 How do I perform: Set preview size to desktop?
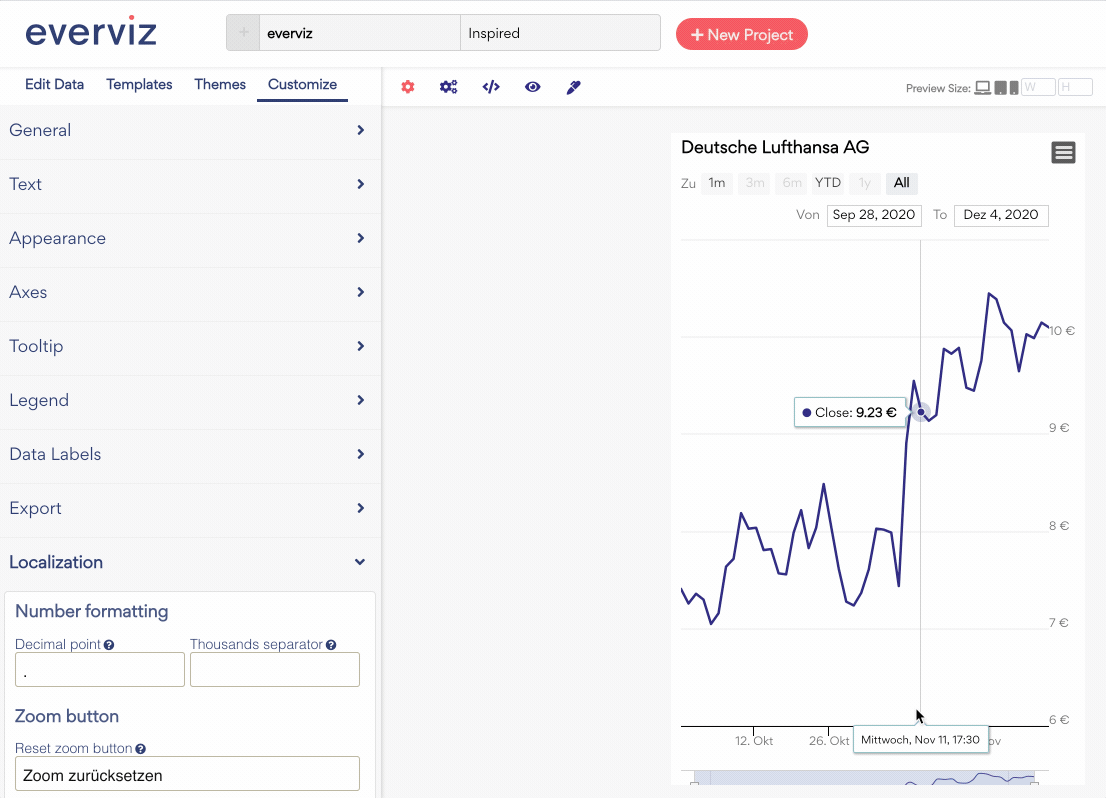click(x=983, y=88)
